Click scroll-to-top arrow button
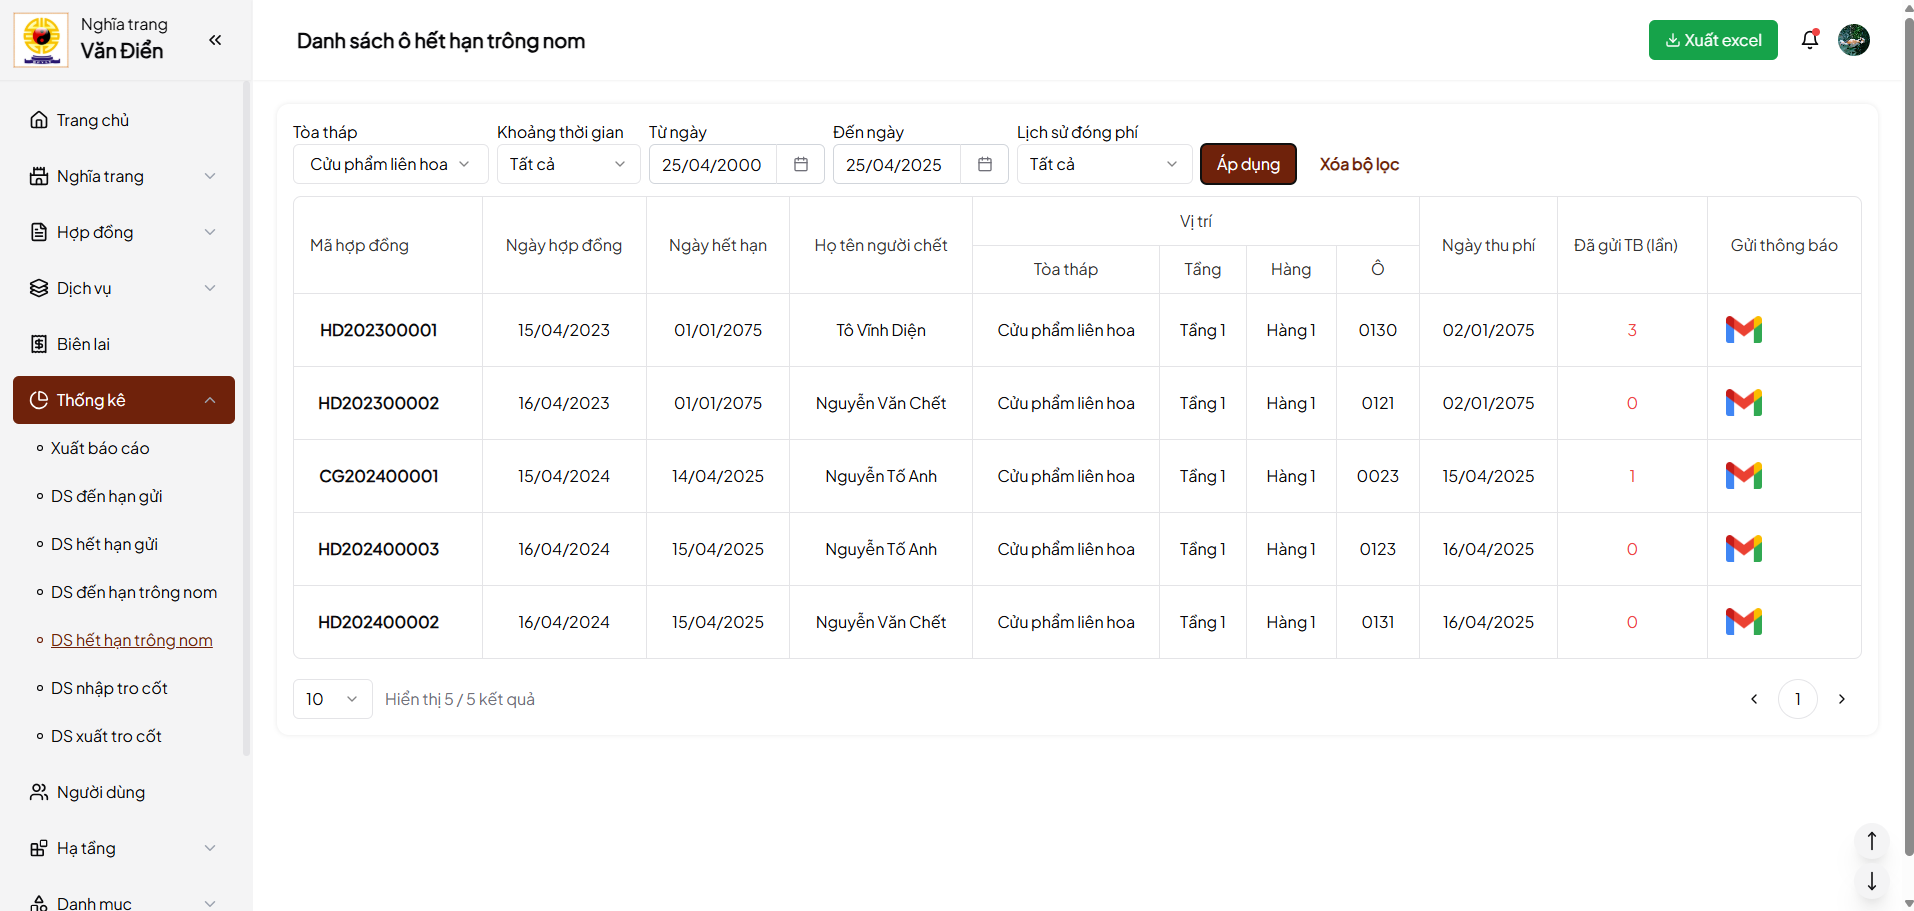Screen dimensions: 1914x911 1871,841
